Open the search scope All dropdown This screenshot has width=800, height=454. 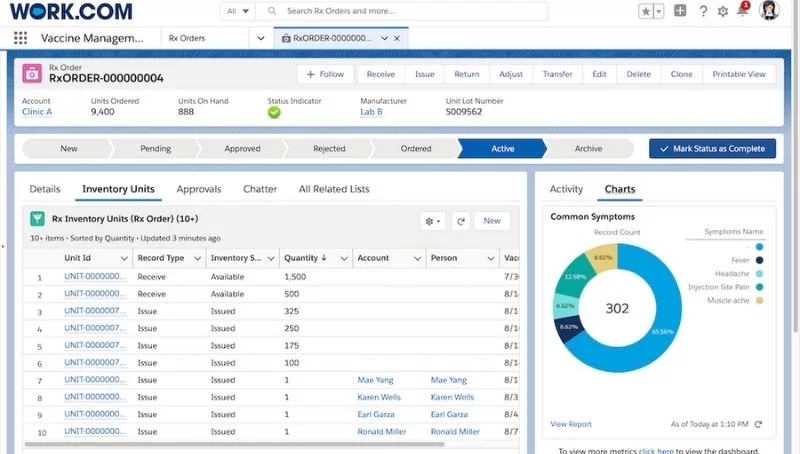pos(238,11)
